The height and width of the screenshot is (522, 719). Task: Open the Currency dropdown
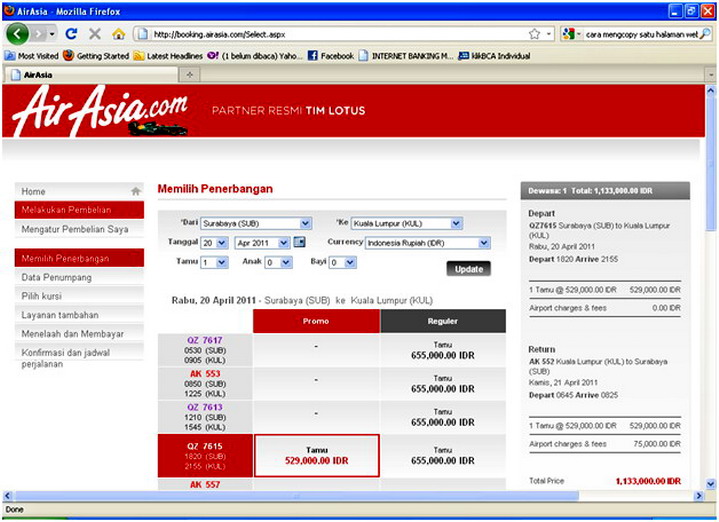pyautogui.click(x=427, y=243)
